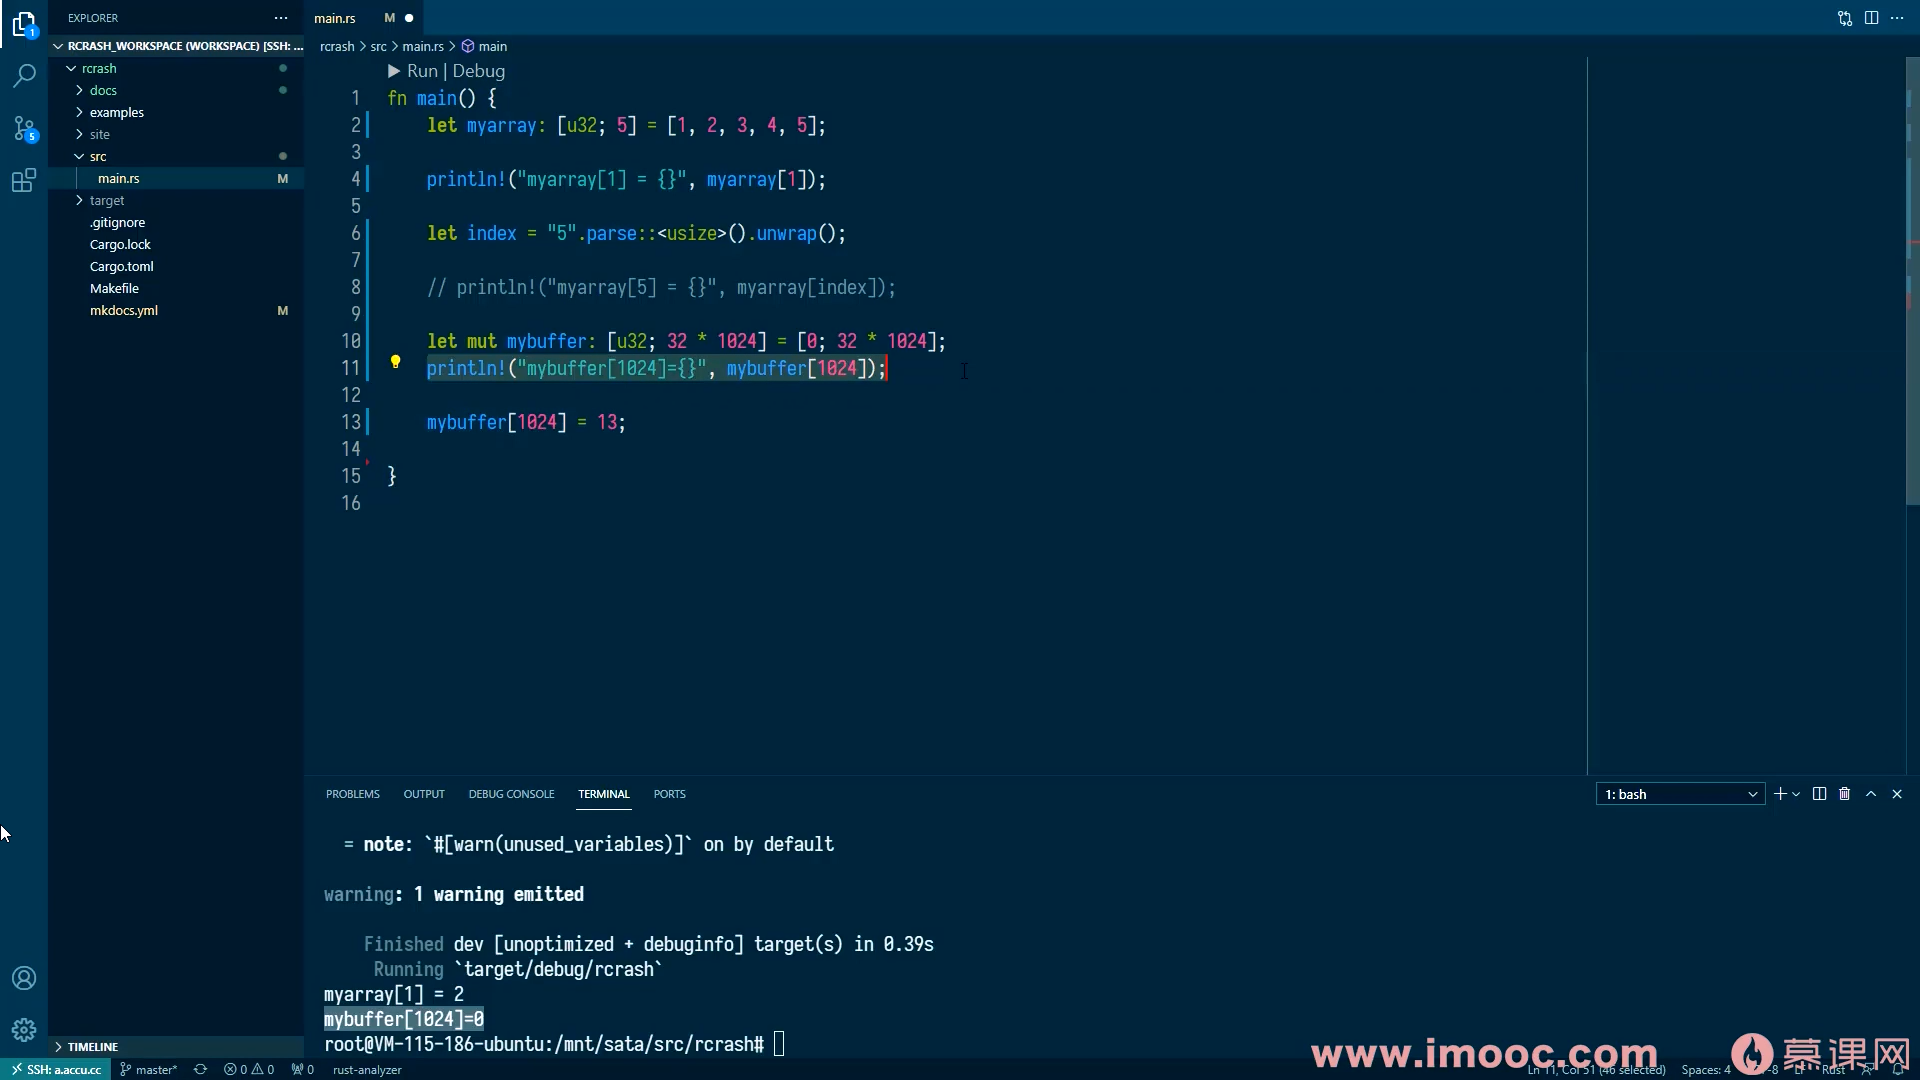Select main.rs in the file tree
Image resolution: width=1920 pixels, height=1080 pixels.
coord(176,178)
